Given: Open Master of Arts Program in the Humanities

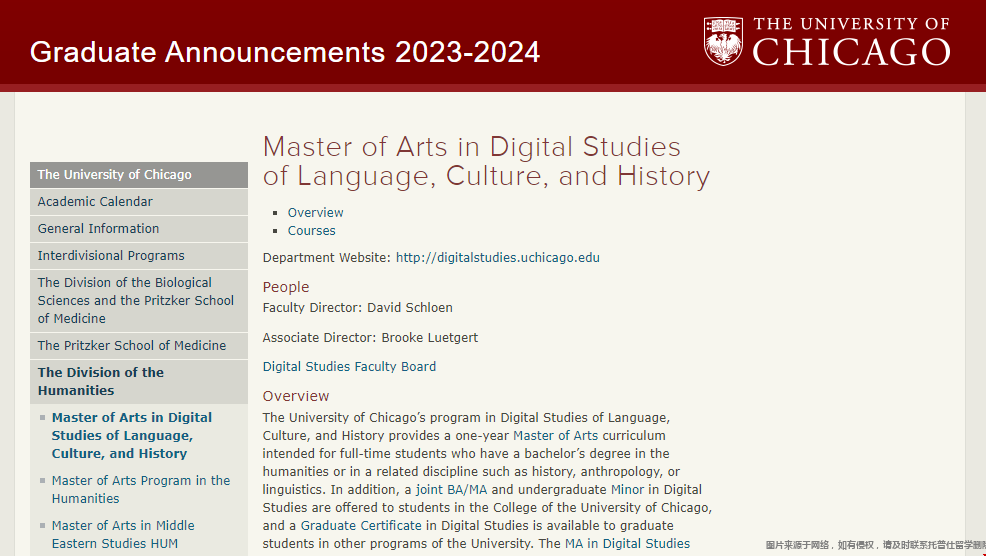Looking at the screenshot, I should (x=141, y=489).
